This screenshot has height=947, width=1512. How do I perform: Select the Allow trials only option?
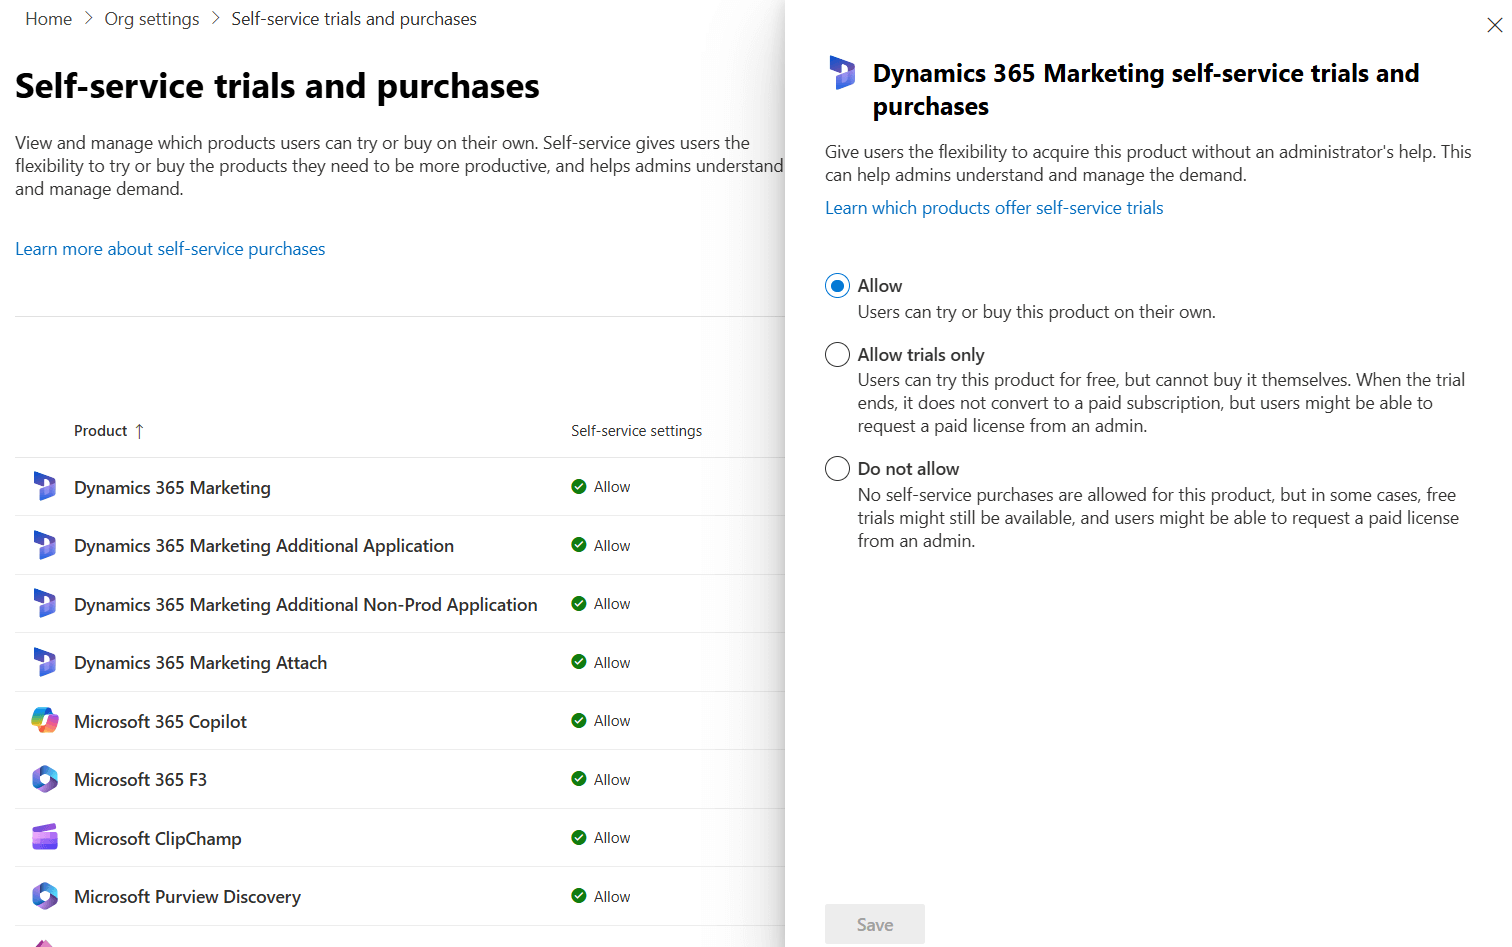(837, 354)
